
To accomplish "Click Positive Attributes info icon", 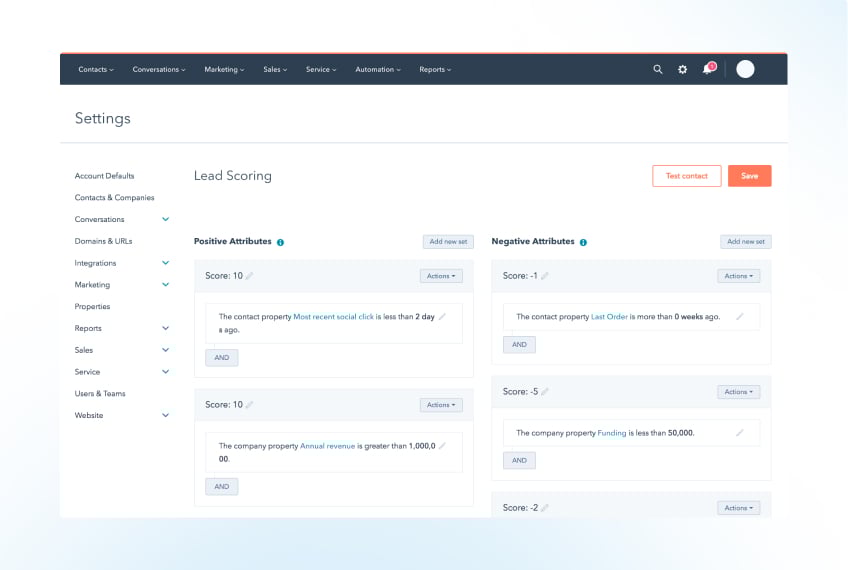I will point(280,242).
